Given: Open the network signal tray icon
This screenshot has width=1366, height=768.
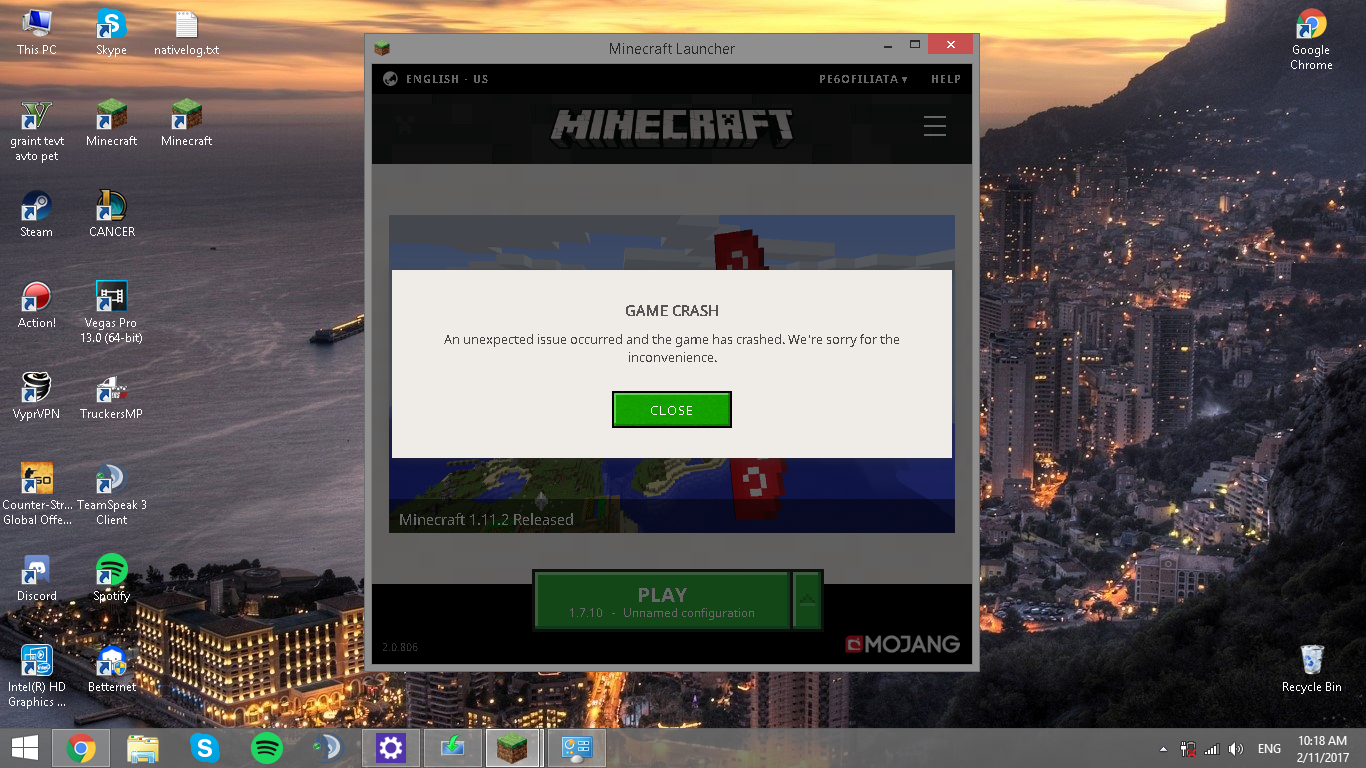Looking at the screenshot, I should (1212, 749).
